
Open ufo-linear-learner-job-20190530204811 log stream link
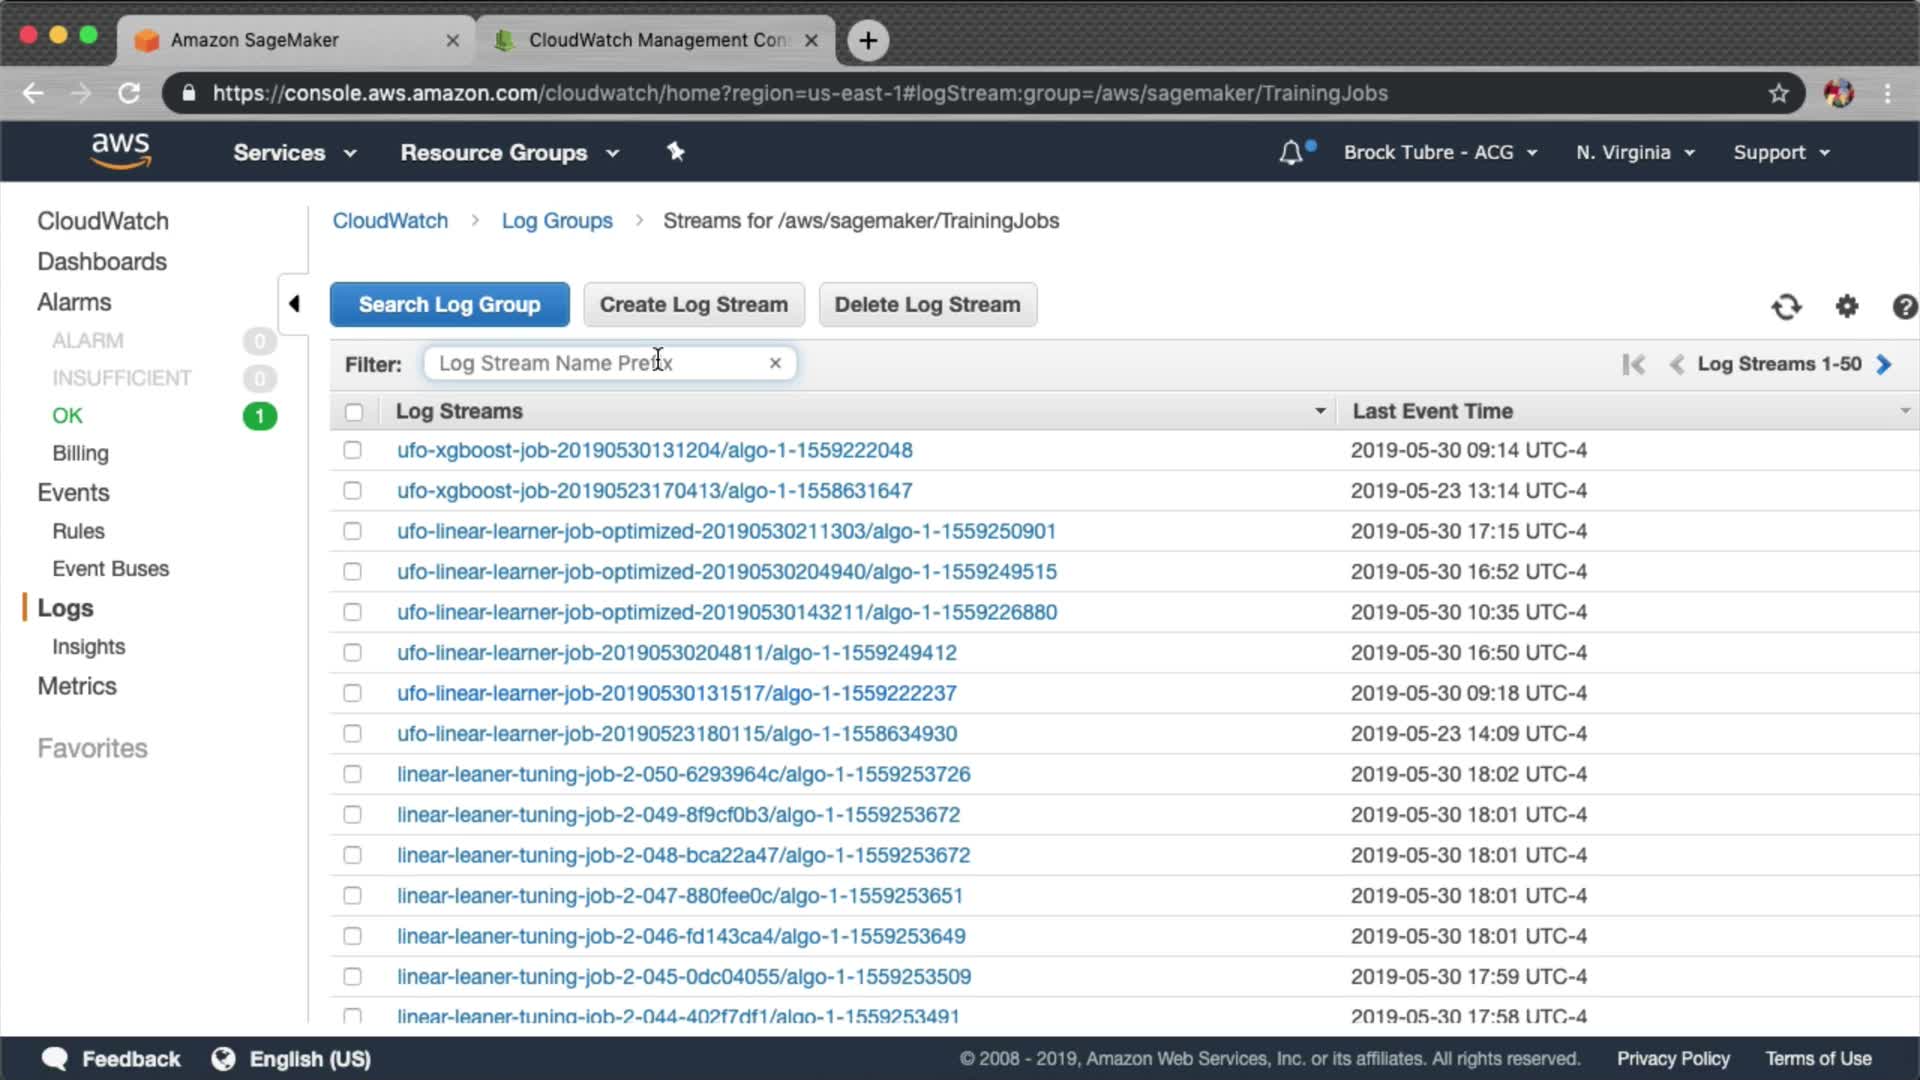pyautogui.click(x=676, y=653)
